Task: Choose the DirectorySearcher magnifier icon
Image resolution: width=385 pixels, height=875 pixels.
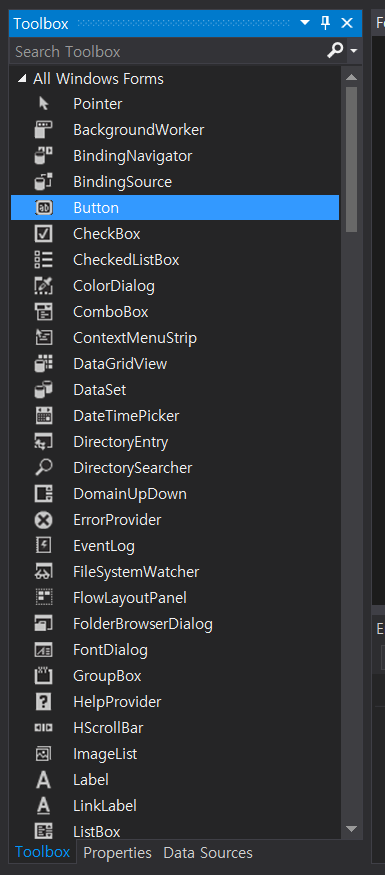Action: [x=44, y=468]
